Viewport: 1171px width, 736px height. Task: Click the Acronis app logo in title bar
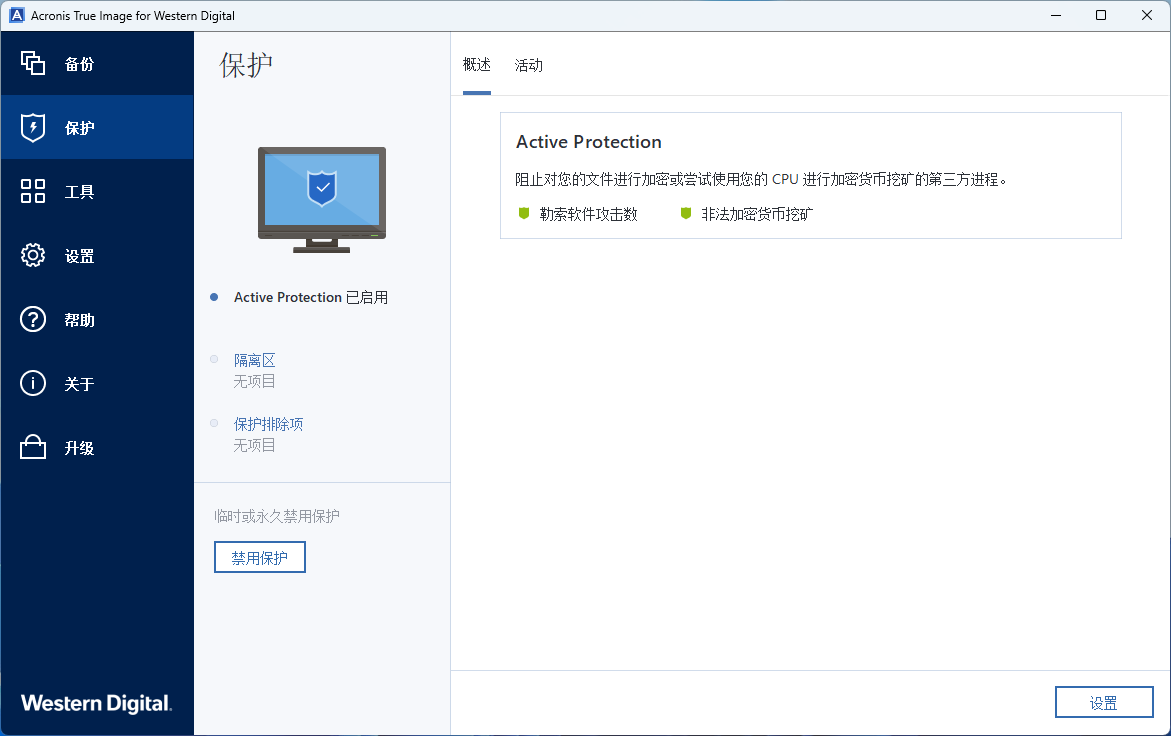pyautogui.click(x=16, y=16)
